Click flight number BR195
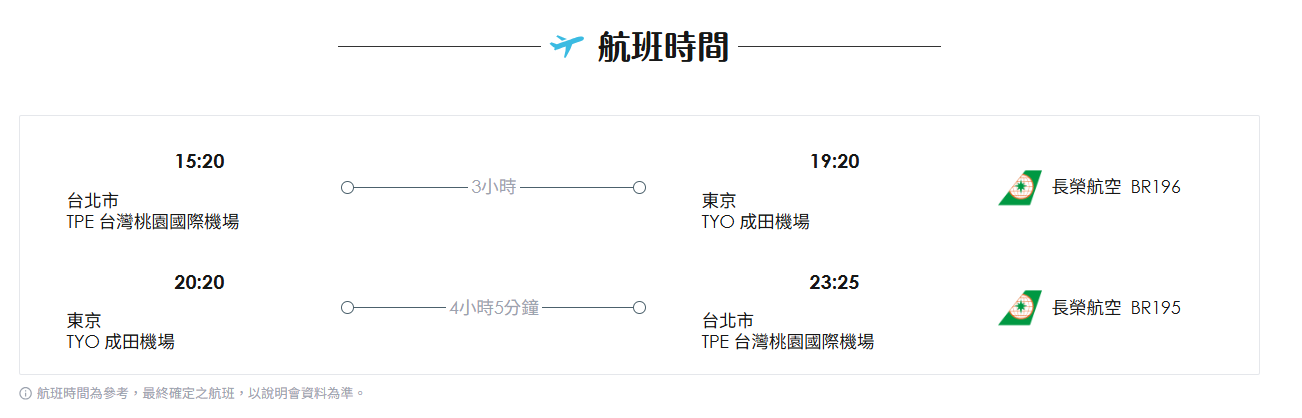The width and height of the screenshot is (1302, 418). click(x=1155, y=308)
